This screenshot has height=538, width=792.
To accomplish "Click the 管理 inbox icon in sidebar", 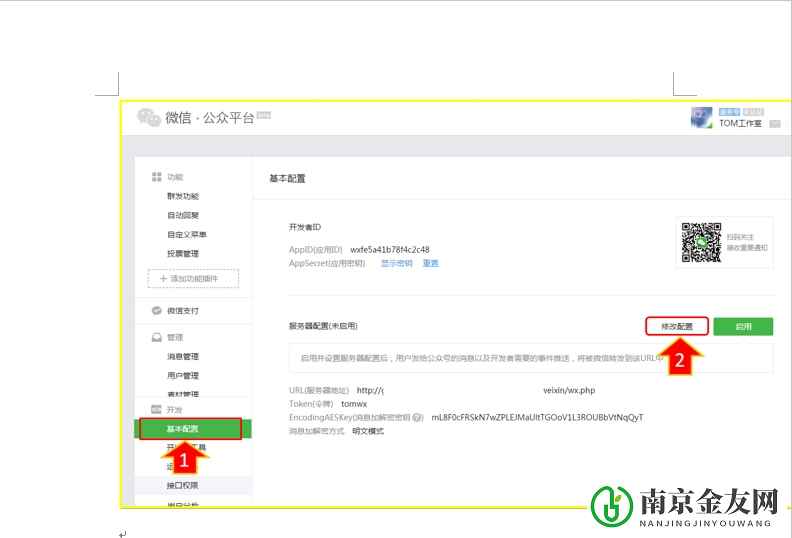I will pos(156,338).
